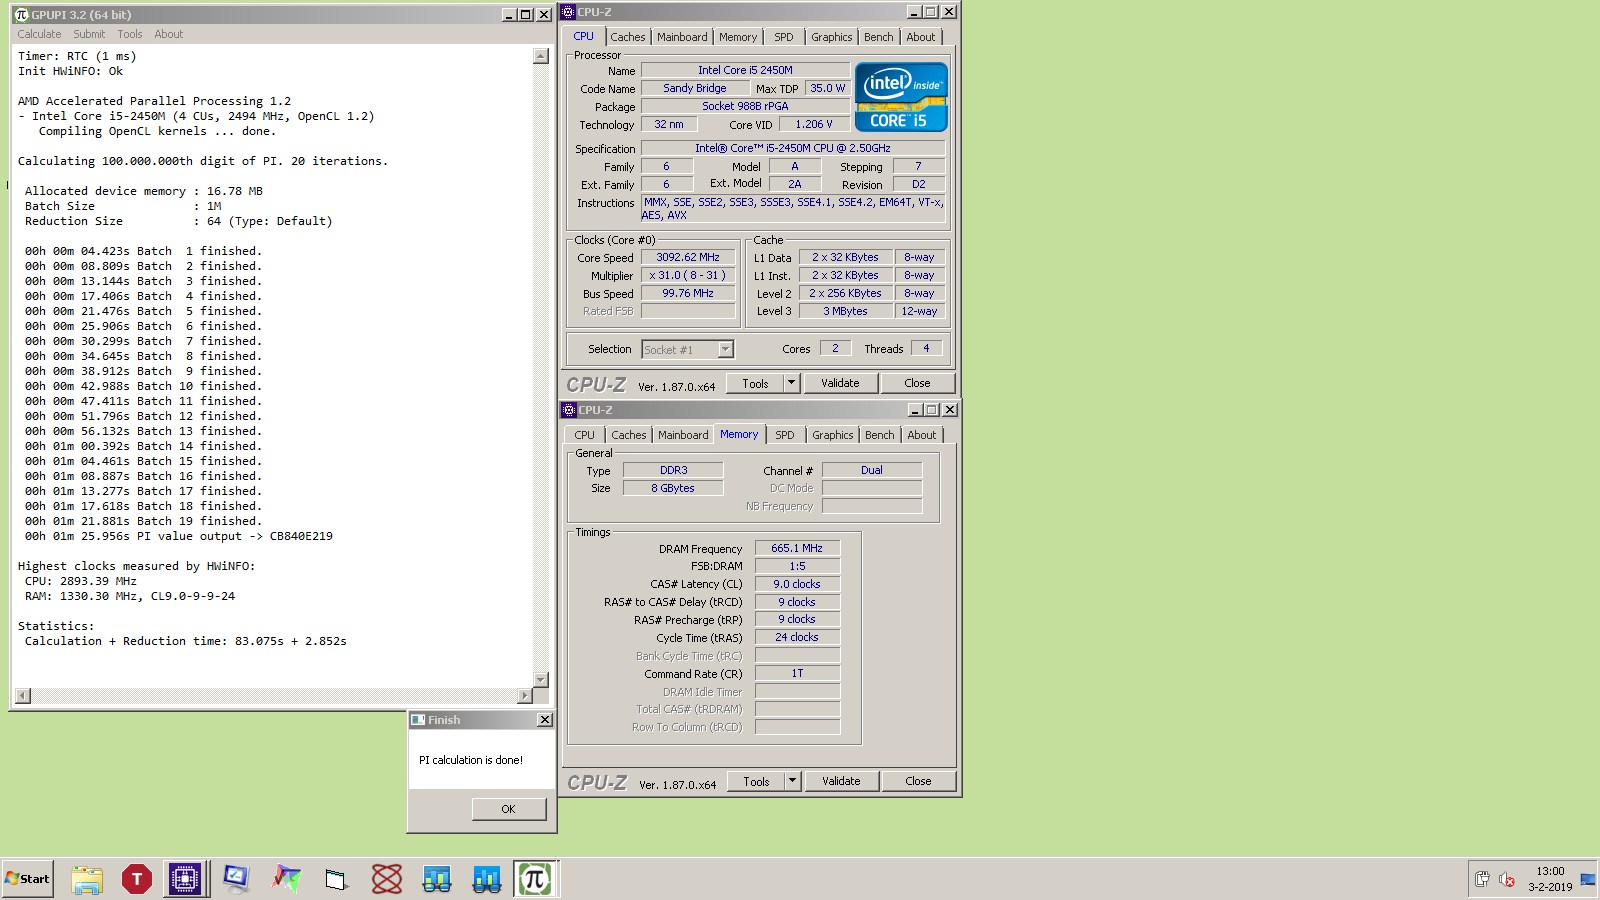Click the GPUPI horizontal scroll-right arrow
This screenshot has width=1600, height=900.
point(525,695)
